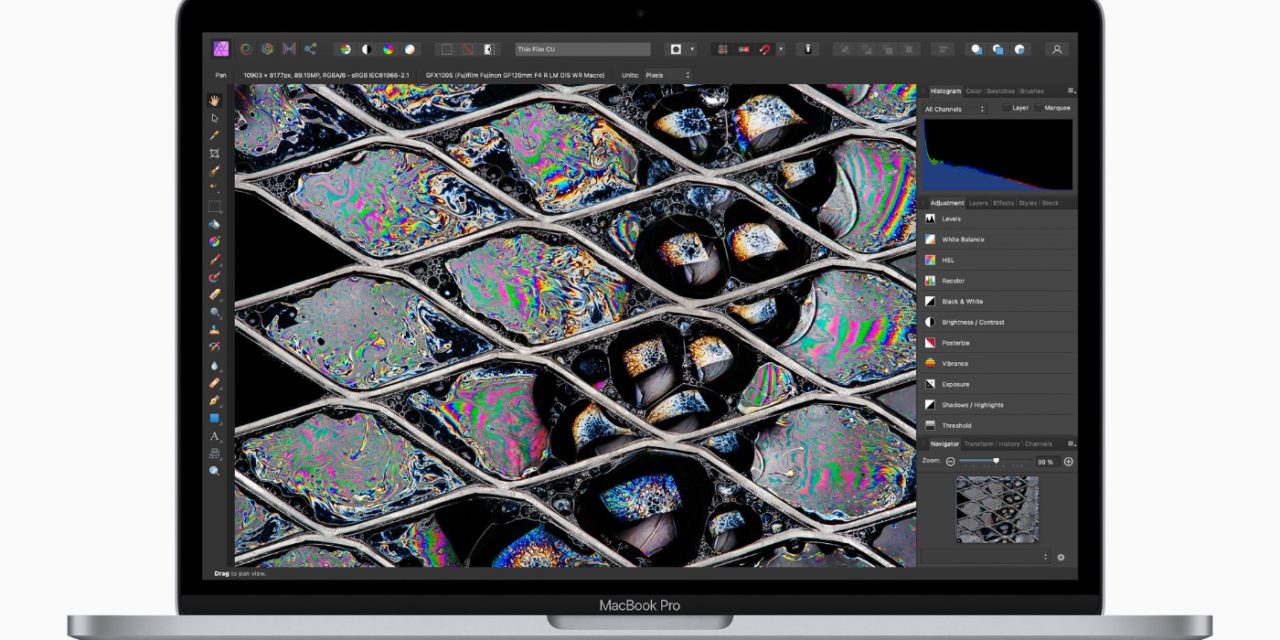Select the Hand (View) tool
Viewport: 1280px width, 640px height.
coord(214,101)
